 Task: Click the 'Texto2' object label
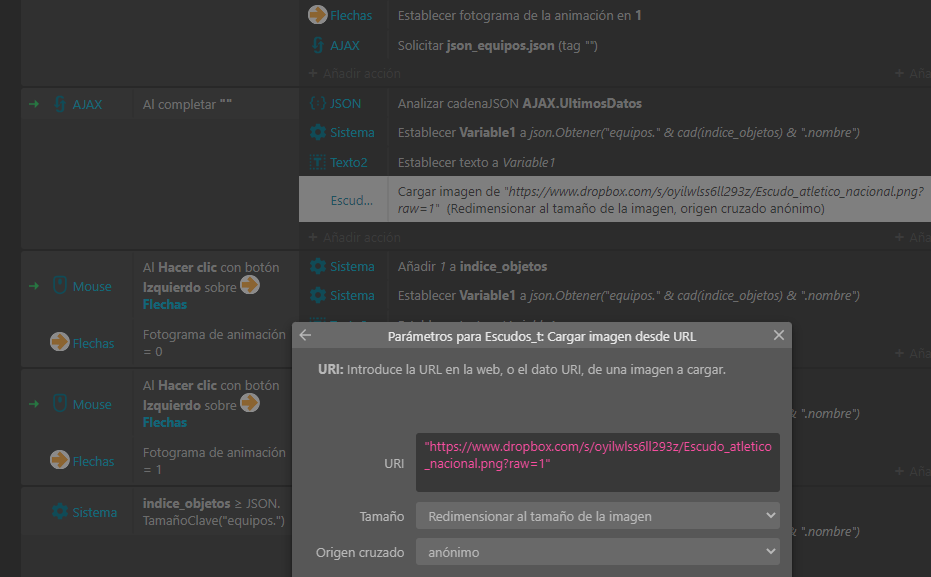pyautogui.click(x=349, y=162)
